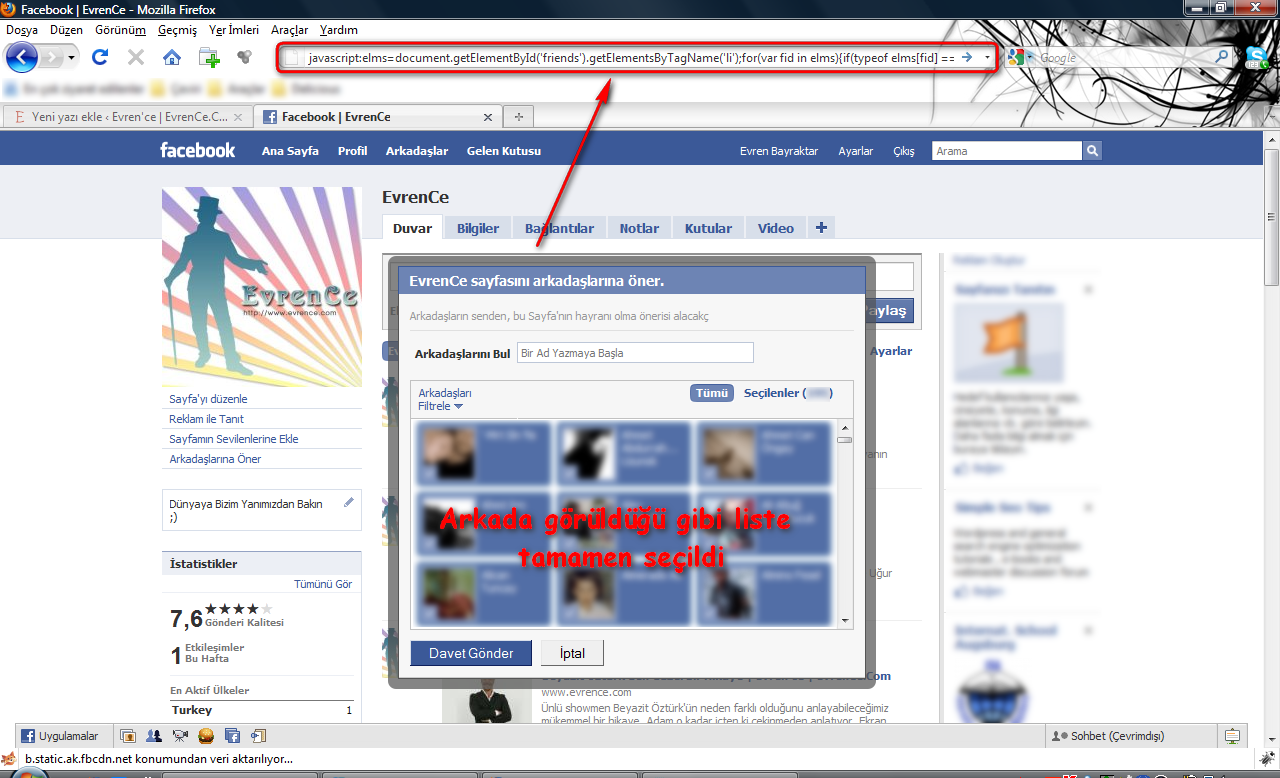Focus the javascript address bar

click(x=631, y=57)
